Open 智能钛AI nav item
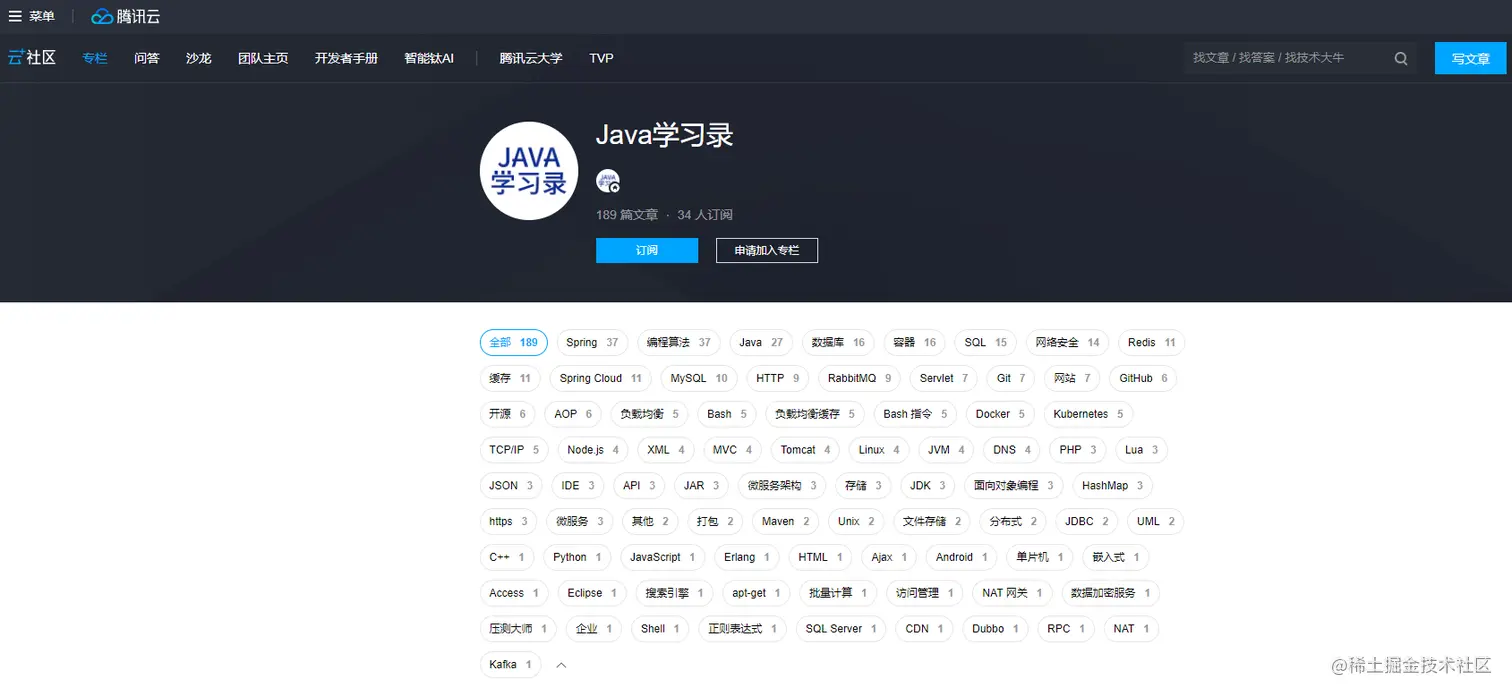The image size is (1512, 696). (429, 58)
